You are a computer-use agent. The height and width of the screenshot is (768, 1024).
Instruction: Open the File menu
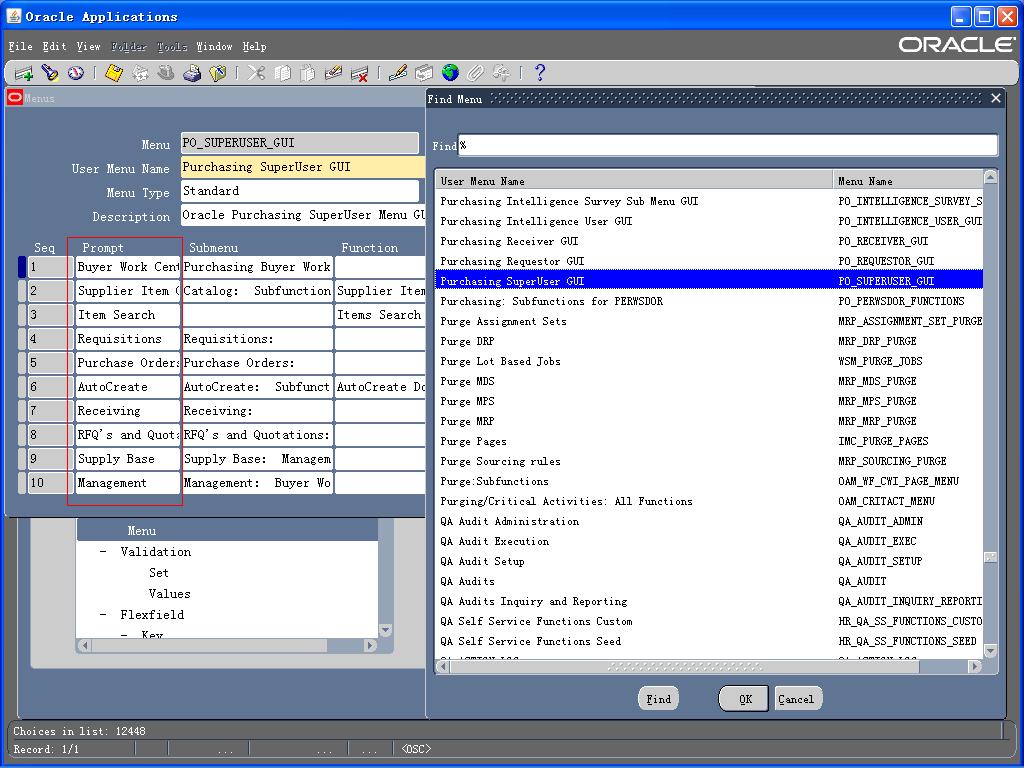(x=20, y=46)
